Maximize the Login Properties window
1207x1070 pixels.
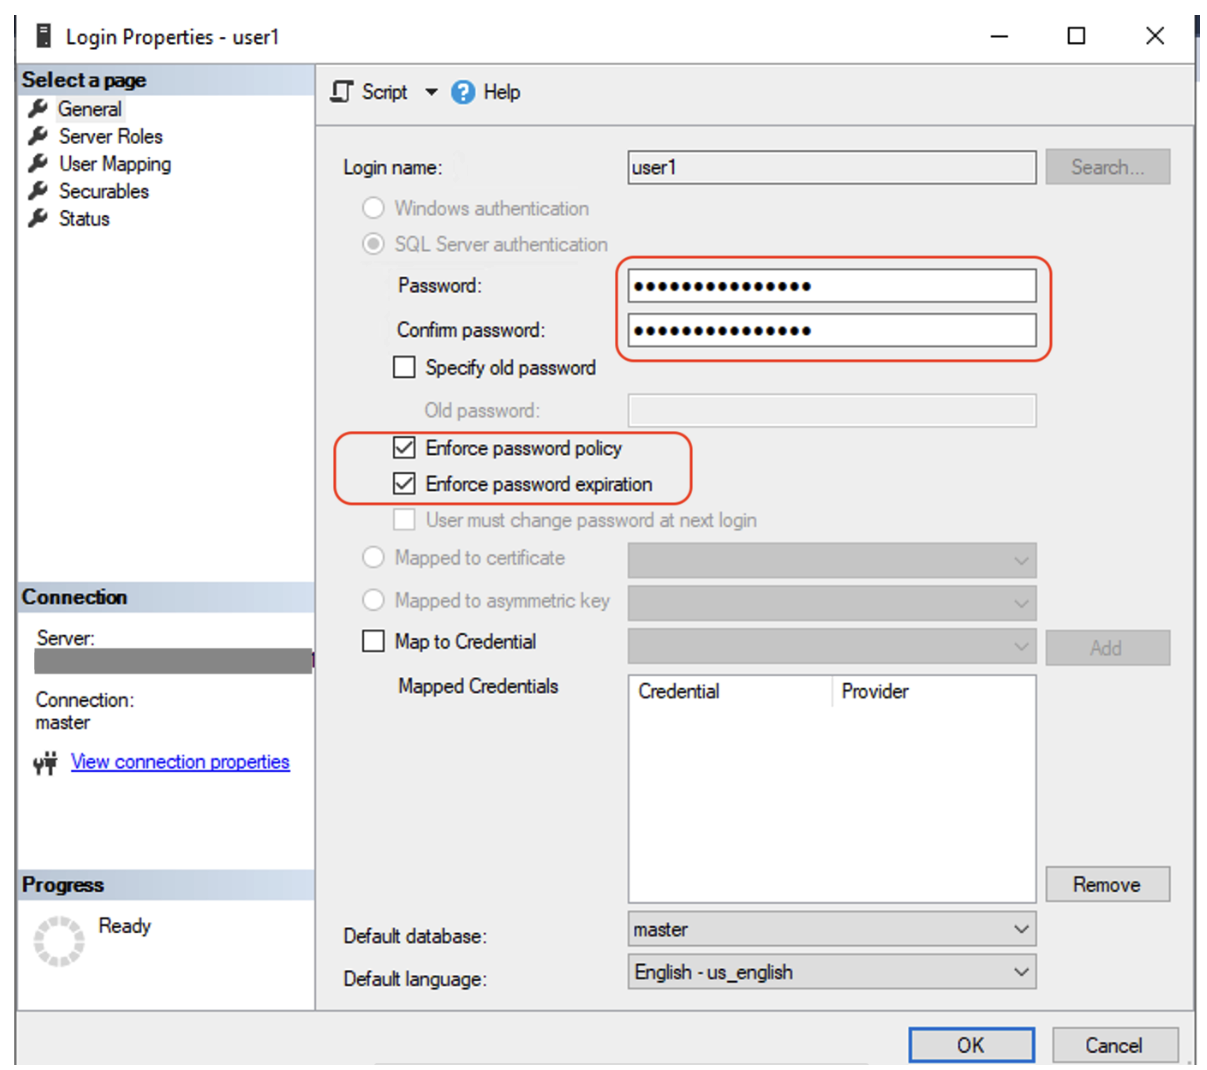coord(1076,36)
